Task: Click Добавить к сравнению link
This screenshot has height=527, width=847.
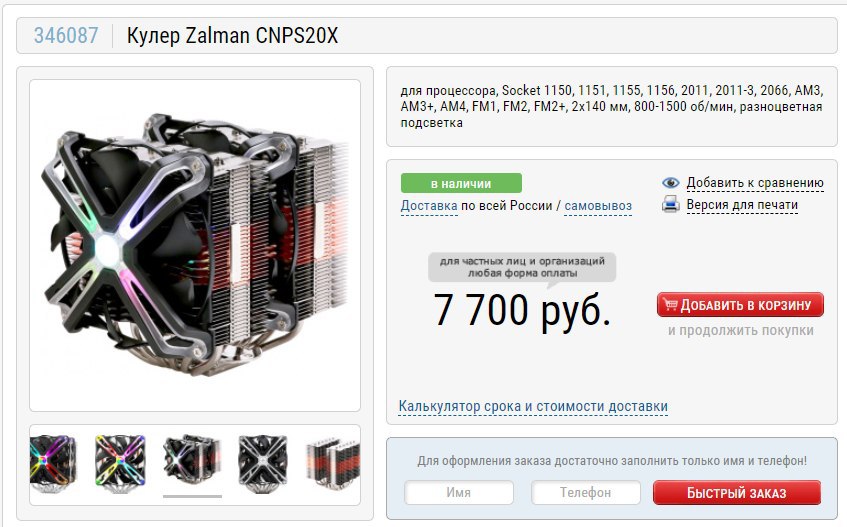Action: [755, 183]
